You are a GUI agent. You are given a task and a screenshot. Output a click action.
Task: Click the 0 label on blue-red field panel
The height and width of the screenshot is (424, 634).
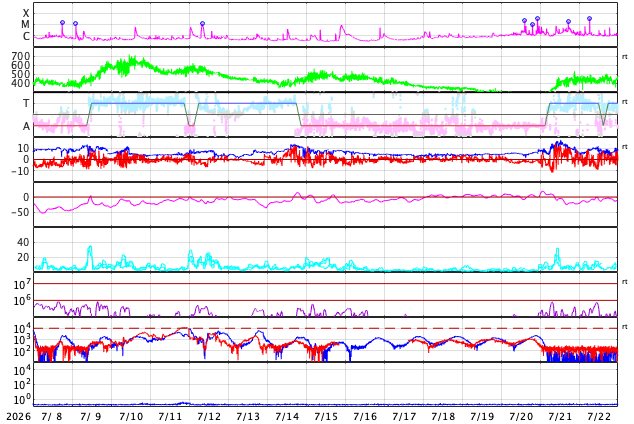pos(26,160)
